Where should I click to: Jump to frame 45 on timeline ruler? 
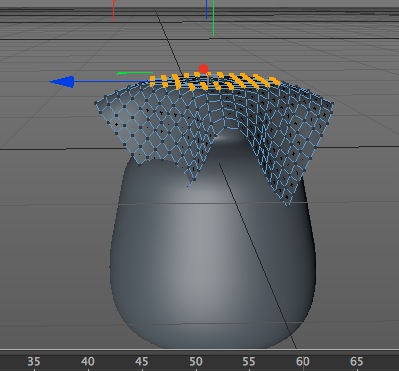pos(142,361)
